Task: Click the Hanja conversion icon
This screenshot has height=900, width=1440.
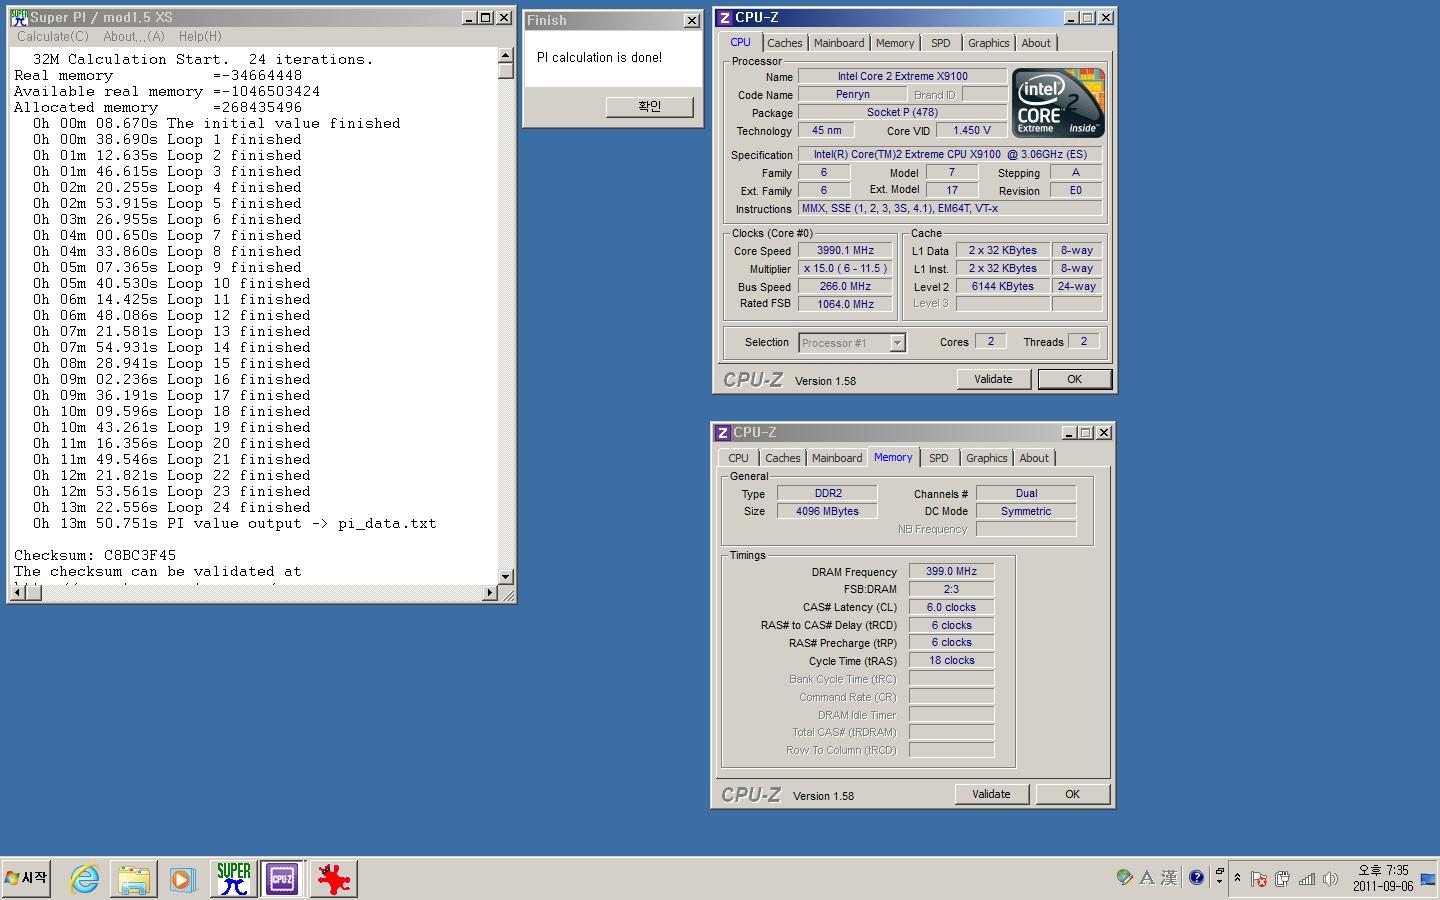Action: point(1169,878)
